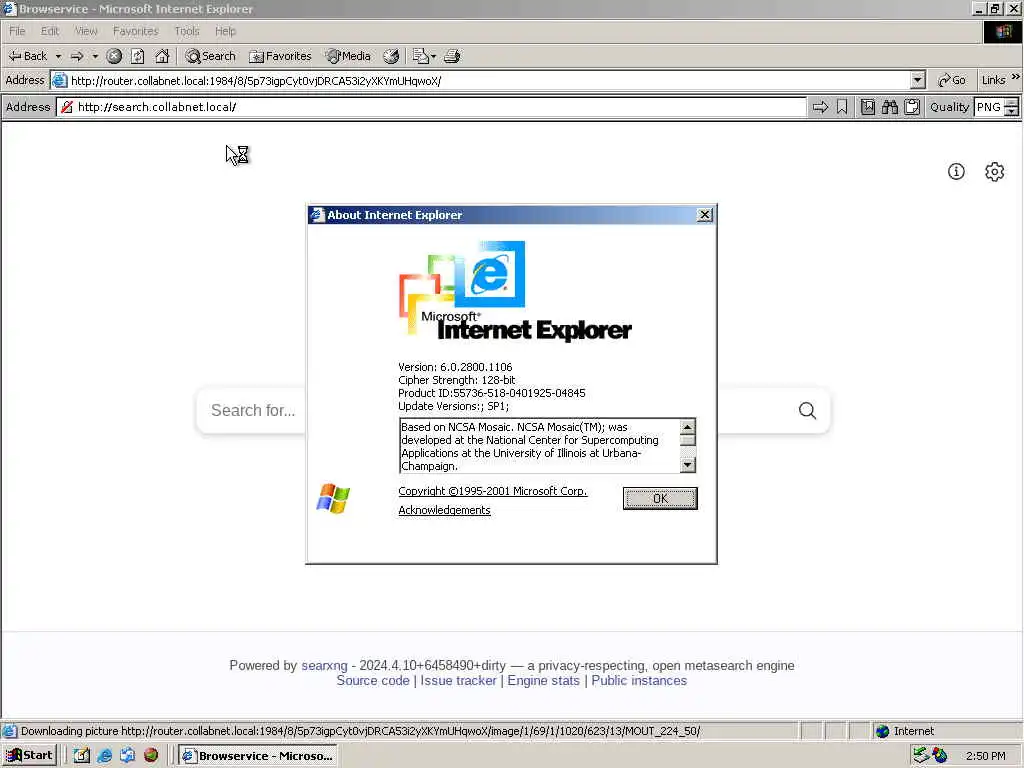Click the Mail toolbar icon
Viewport: 1024px width, 768px height.
tap(420, 56)
